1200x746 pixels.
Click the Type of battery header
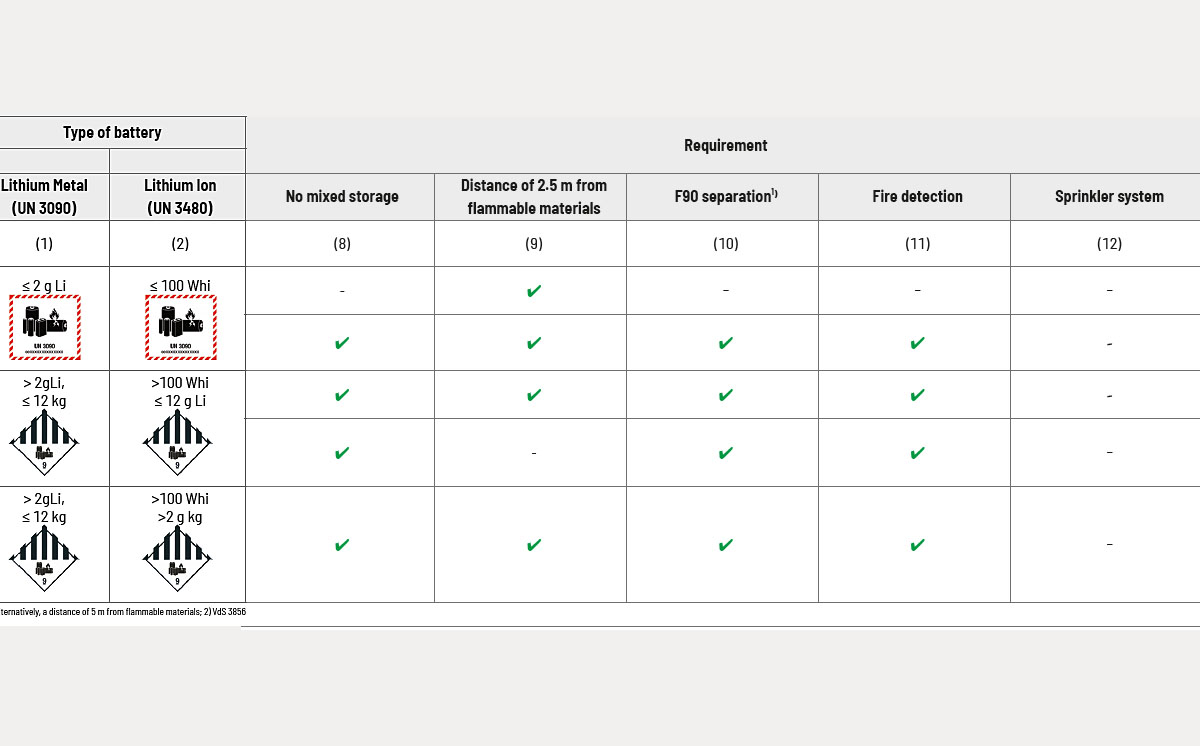click(x=112, y=132)
